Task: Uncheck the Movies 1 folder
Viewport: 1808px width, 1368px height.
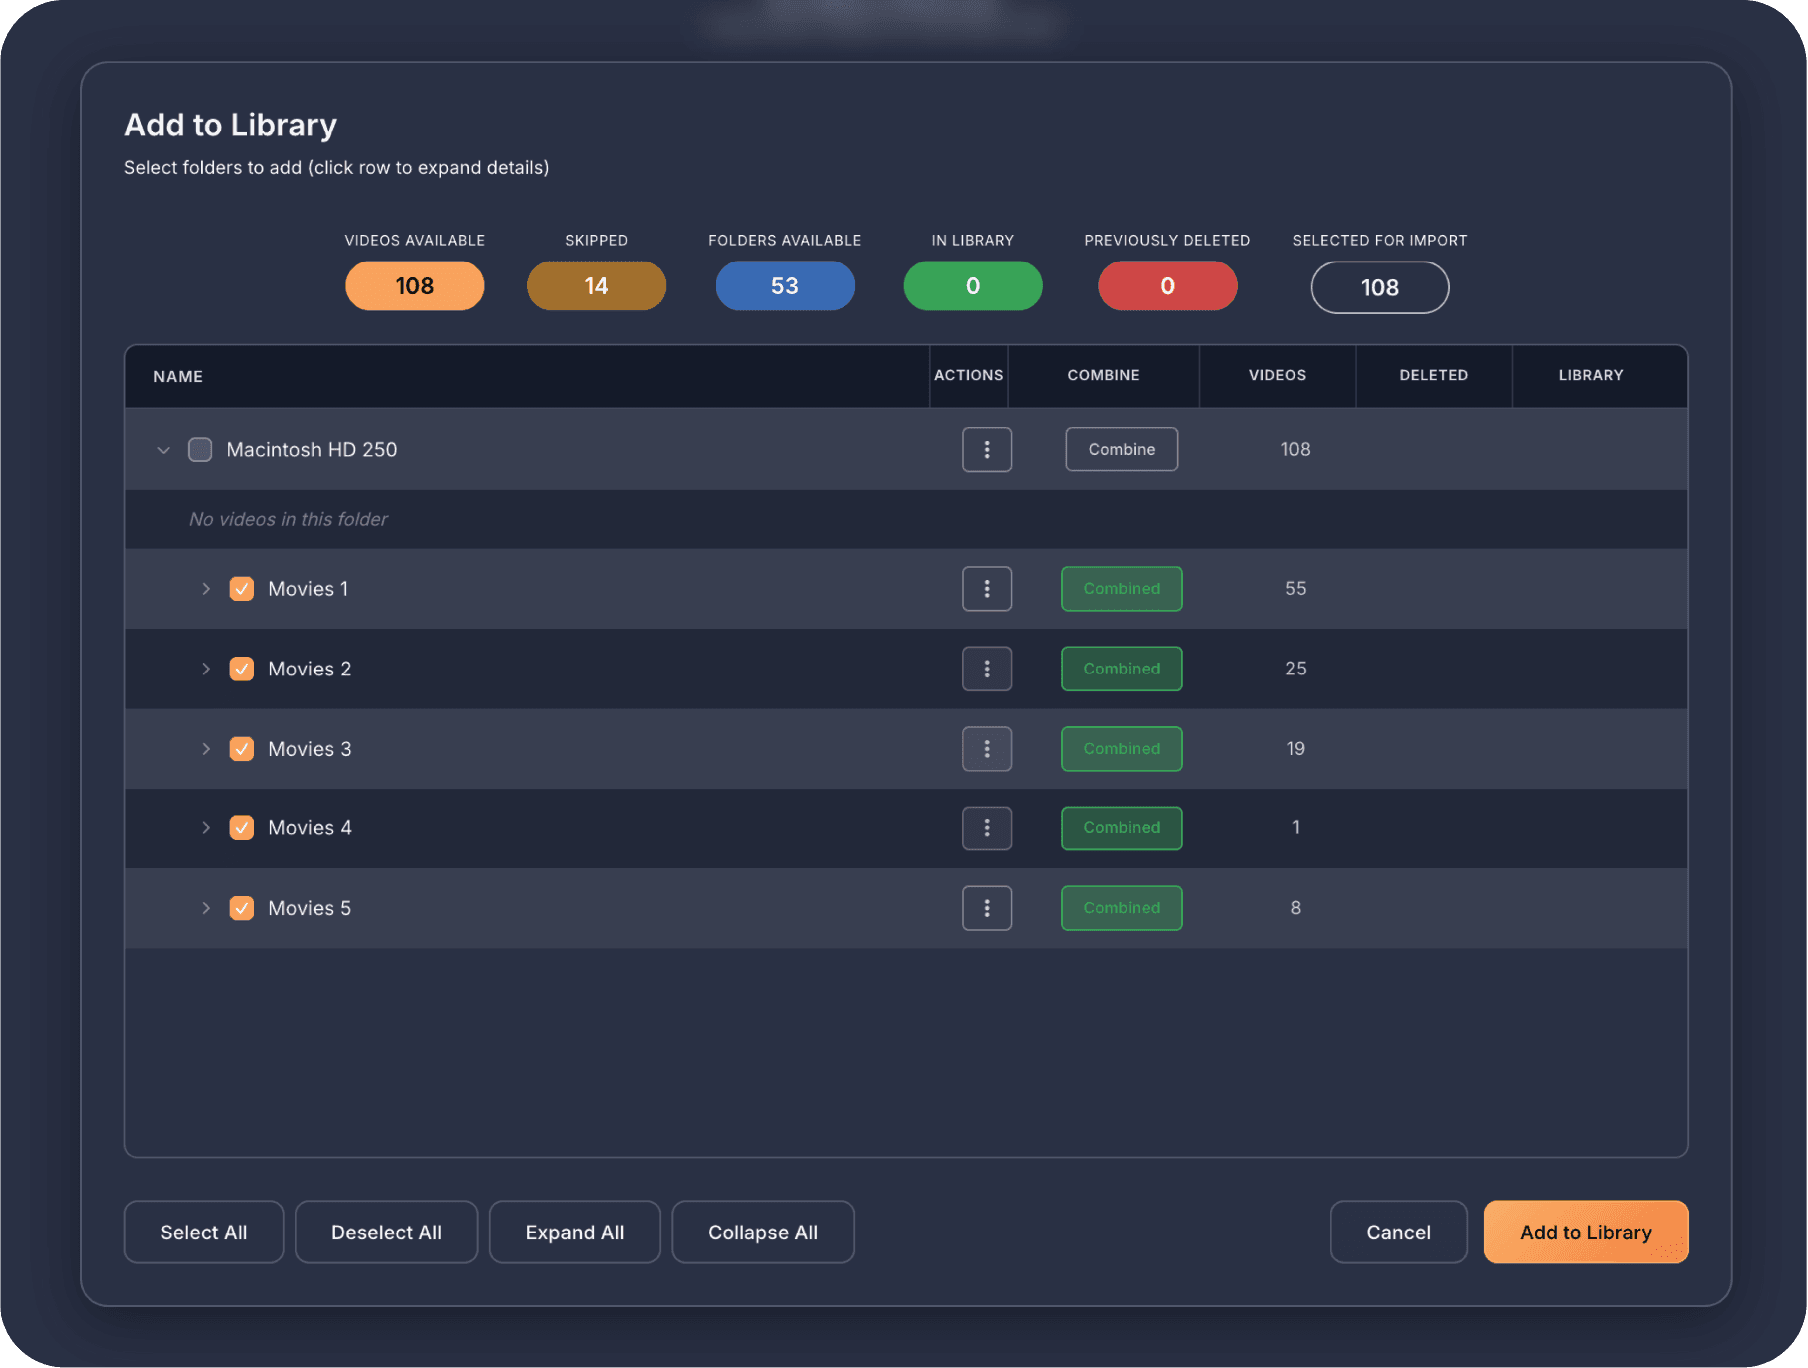Action: click(241, 589)
